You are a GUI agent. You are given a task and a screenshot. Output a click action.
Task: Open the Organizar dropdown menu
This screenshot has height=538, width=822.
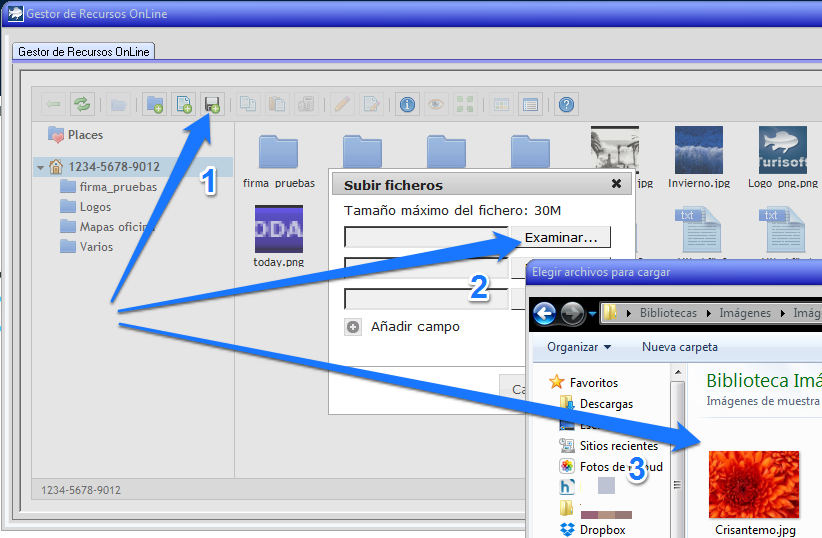[579, 347]
